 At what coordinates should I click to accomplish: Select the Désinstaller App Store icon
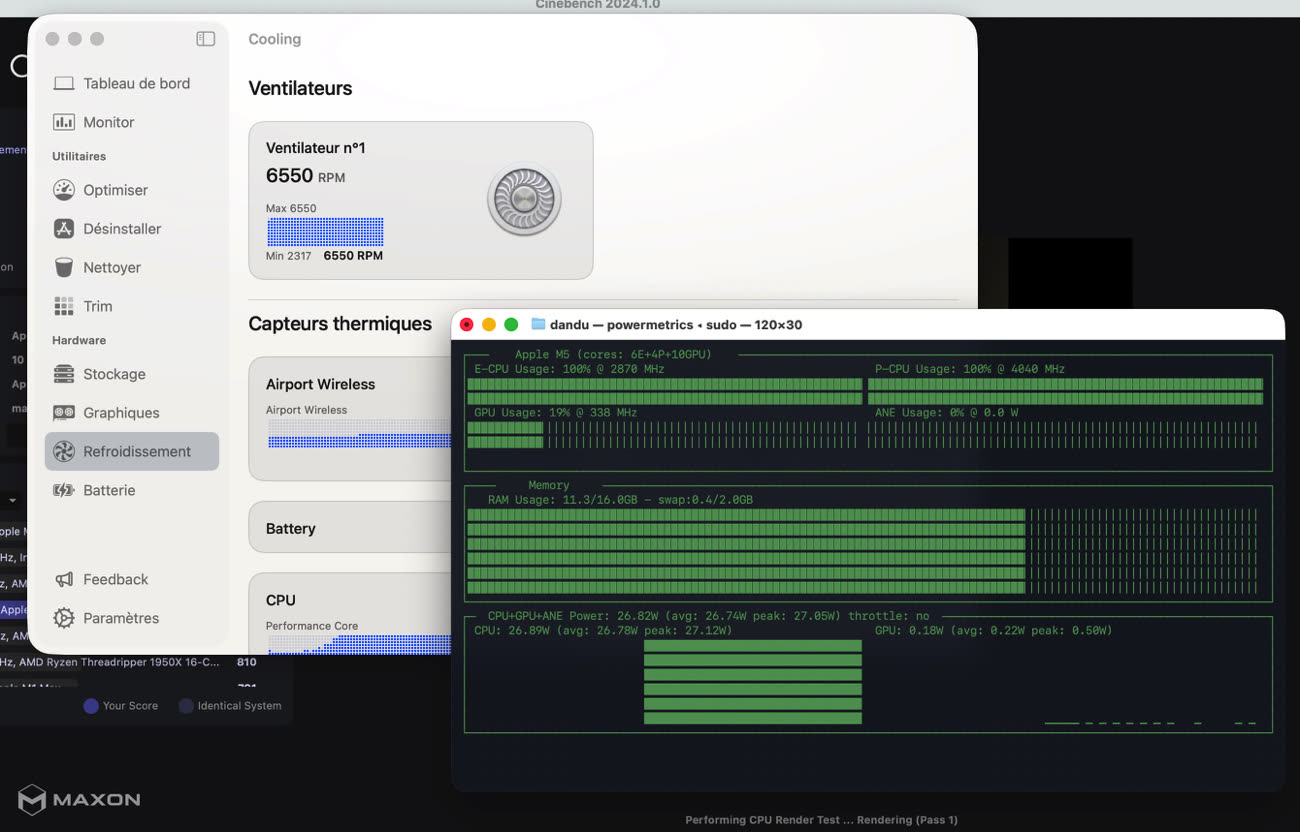pyautogui.click(x=62, y=228)
